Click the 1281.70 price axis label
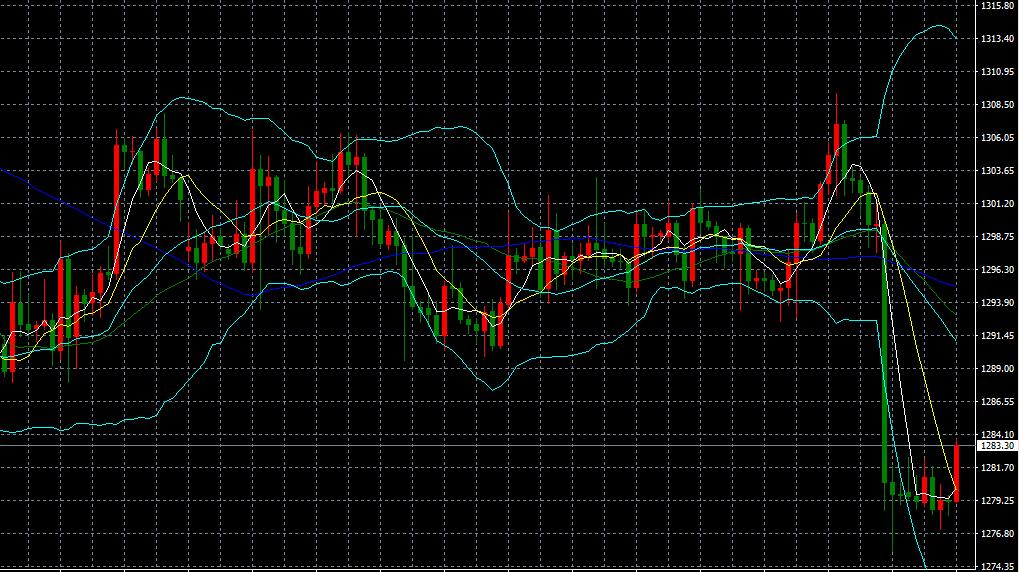Viewport: 1020px width, 572px height. pyautogui.click(x=997, y=468)
